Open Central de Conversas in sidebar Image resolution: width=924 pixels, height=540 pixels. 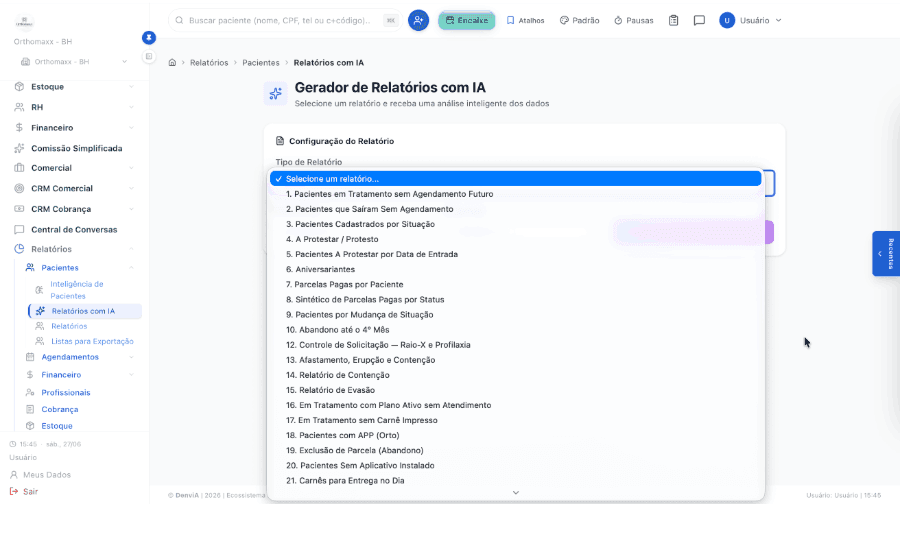[74, 229]
